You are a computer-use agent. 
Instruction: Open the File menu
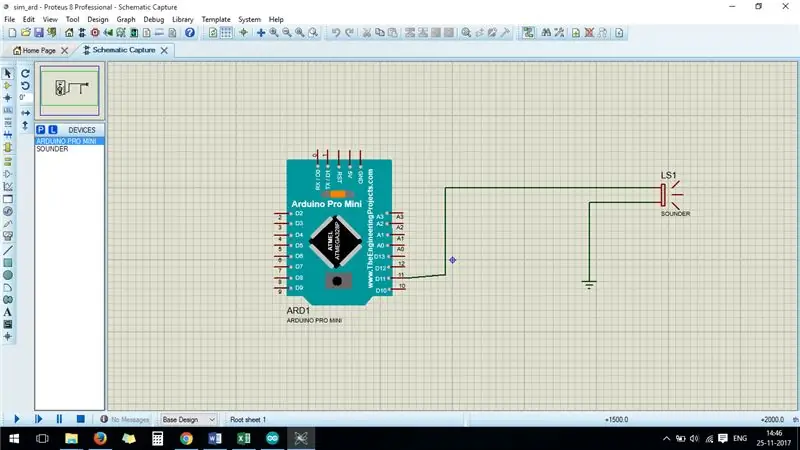coord(10,19)
